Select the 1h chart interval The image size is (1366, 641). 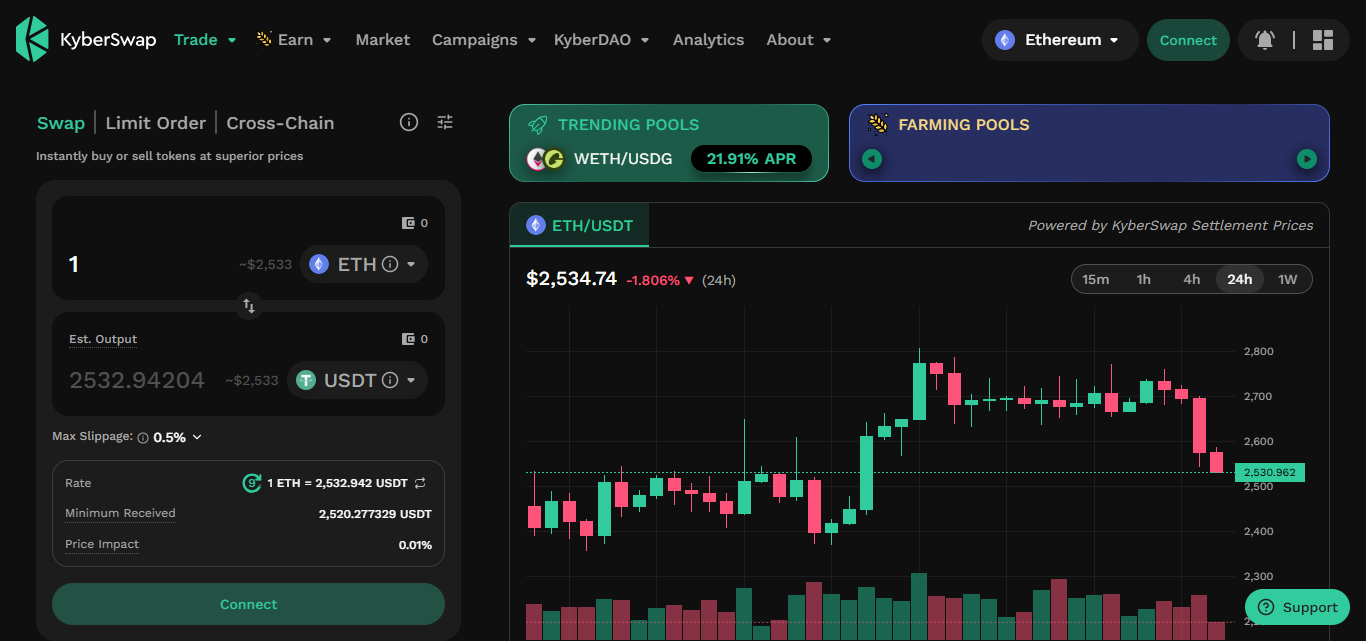click(x=1143, y=279)
